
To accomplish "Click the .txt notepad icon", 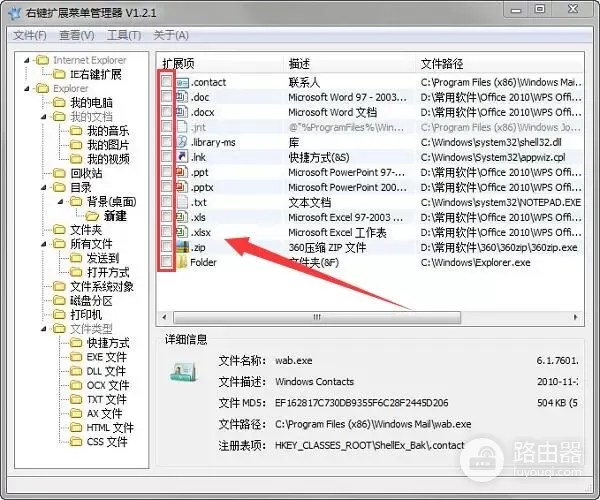I will [x=182, y=202].
